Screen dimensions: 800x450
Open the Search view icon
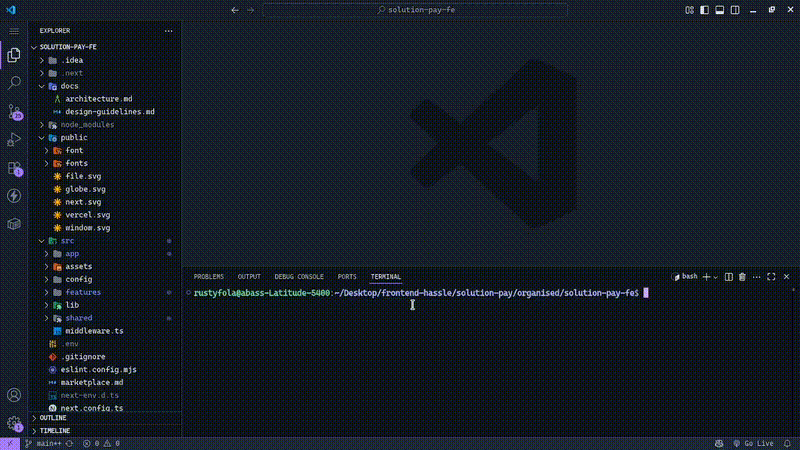pyautogui.click(x=14, y=83)
